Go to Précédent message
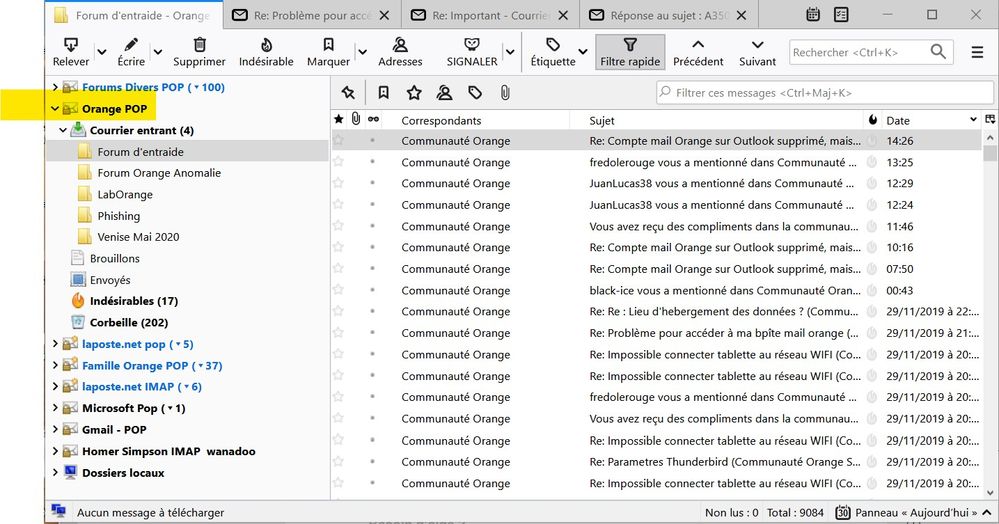The width and height of the screenshot is (999, 524). 698,52
